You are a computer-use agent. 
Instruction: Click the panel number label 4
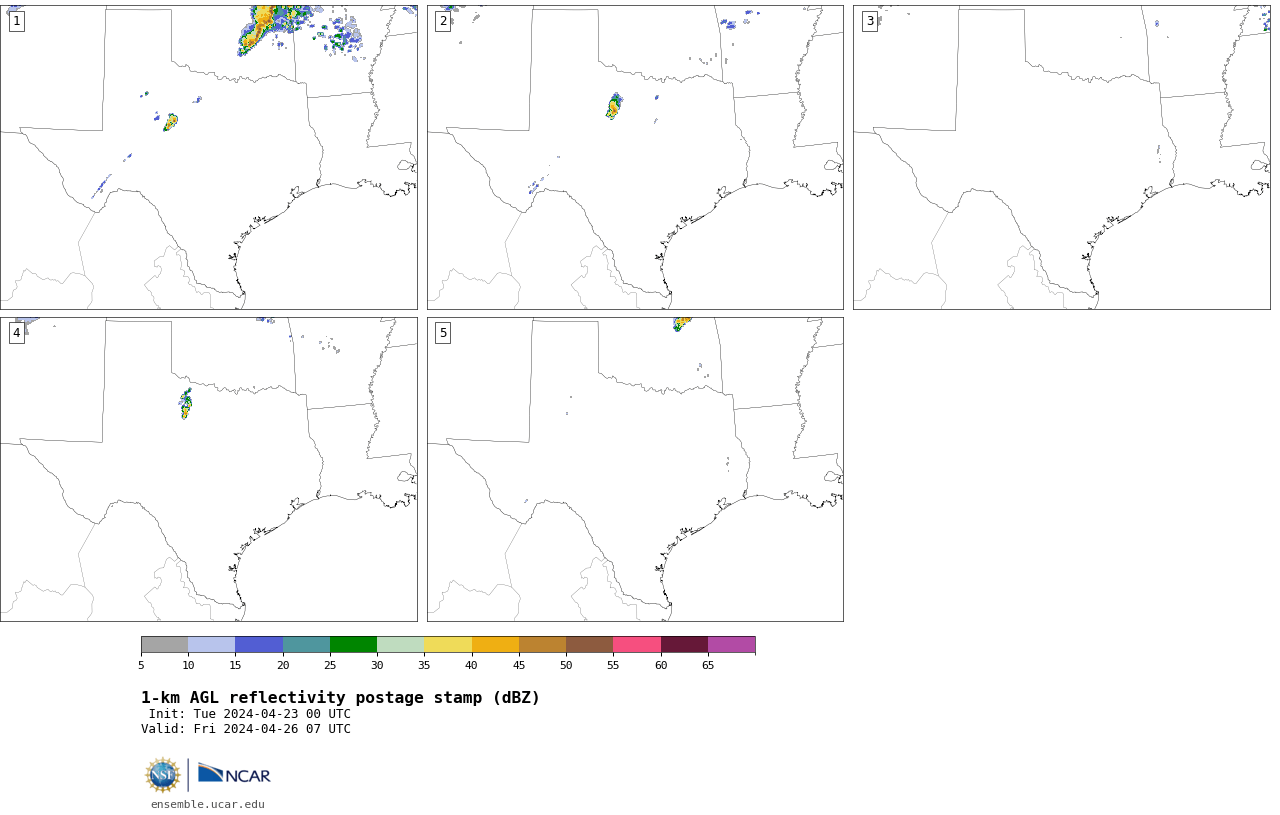(16, 333)
